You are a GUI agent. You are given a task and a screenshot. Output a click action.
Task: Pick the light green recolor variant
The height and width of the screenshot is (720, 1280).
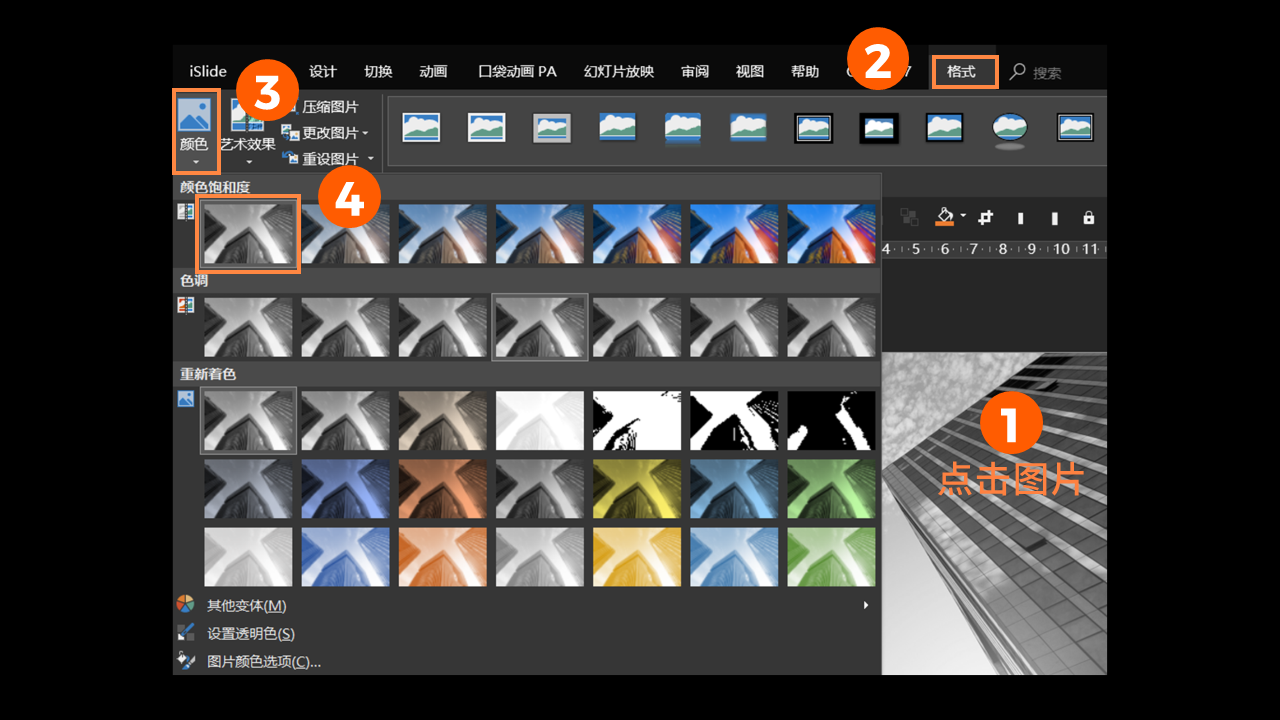(831, 557)
